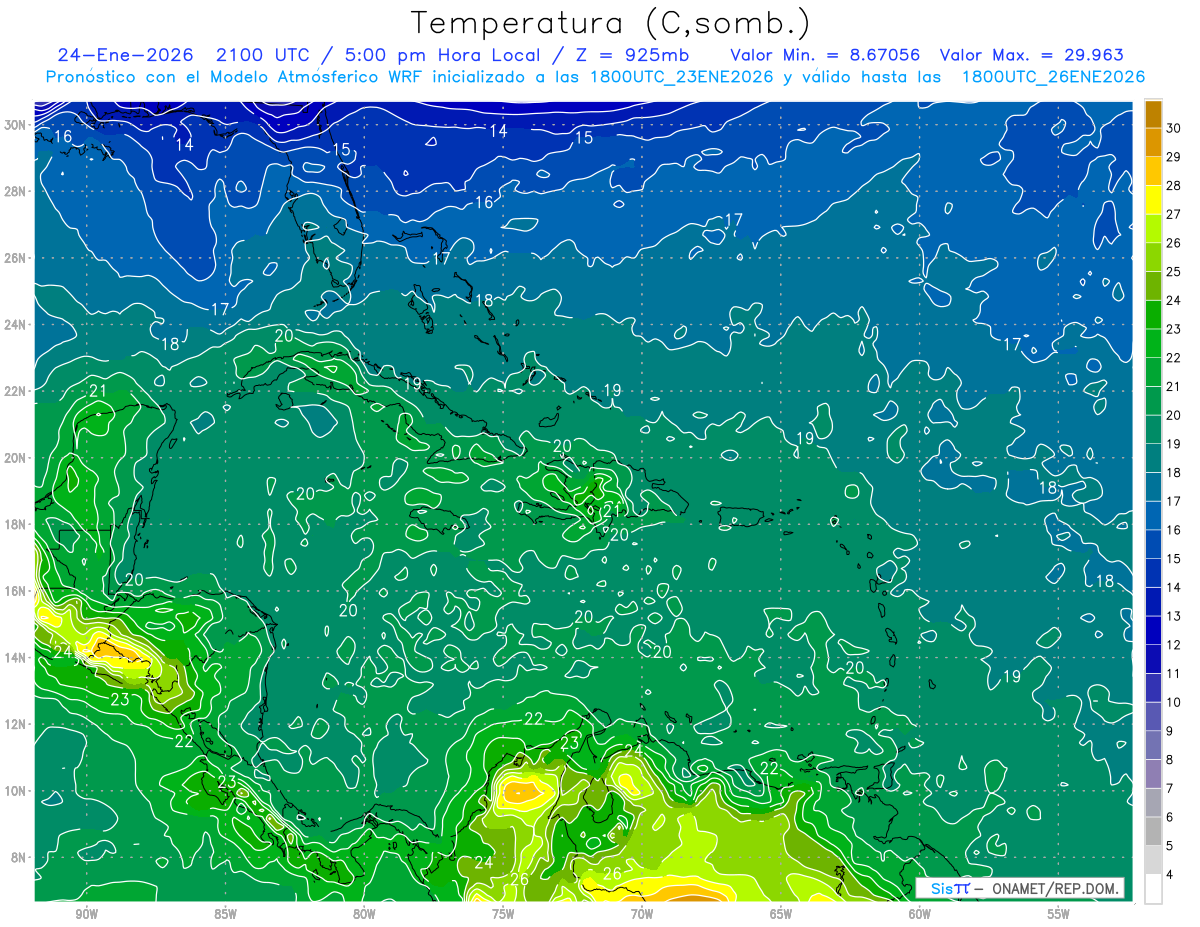
Task: Click the '60W' longitude axis label
Action: tap(920, 914)
